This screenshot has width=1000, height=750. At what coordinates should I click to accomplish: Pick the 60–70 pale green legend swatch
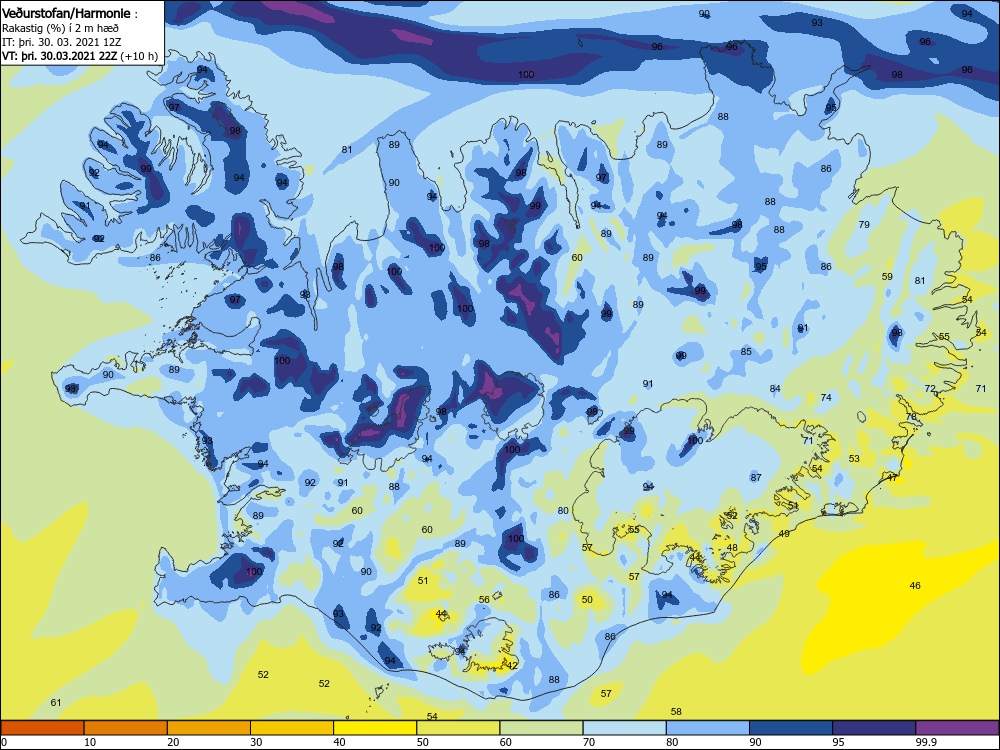pyautogui.click(x=541, y=728)
